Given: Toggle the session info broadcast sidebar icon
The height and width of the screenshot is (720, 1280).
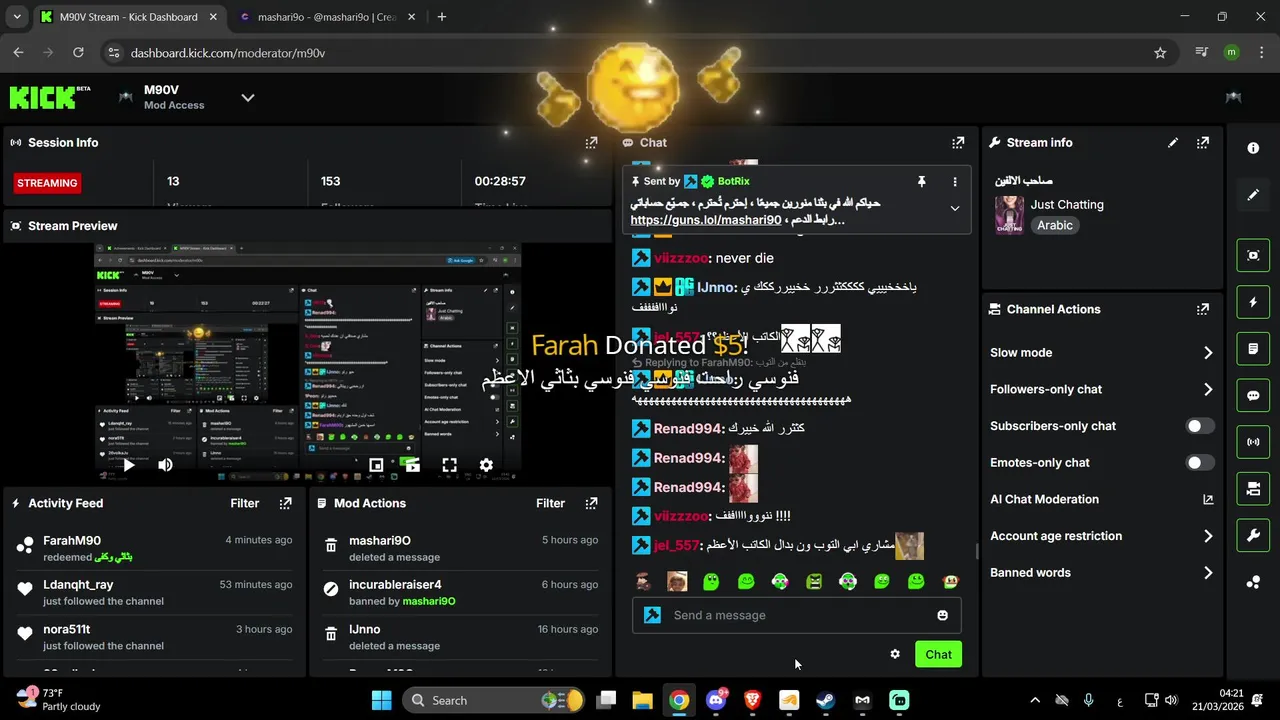Looking at the screenshot, I should click(1253, 442).
